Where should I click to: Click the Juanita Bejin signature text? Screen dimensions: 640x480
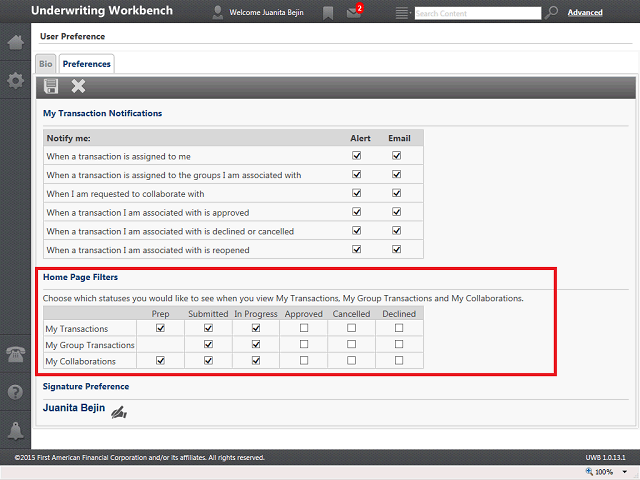74,408
